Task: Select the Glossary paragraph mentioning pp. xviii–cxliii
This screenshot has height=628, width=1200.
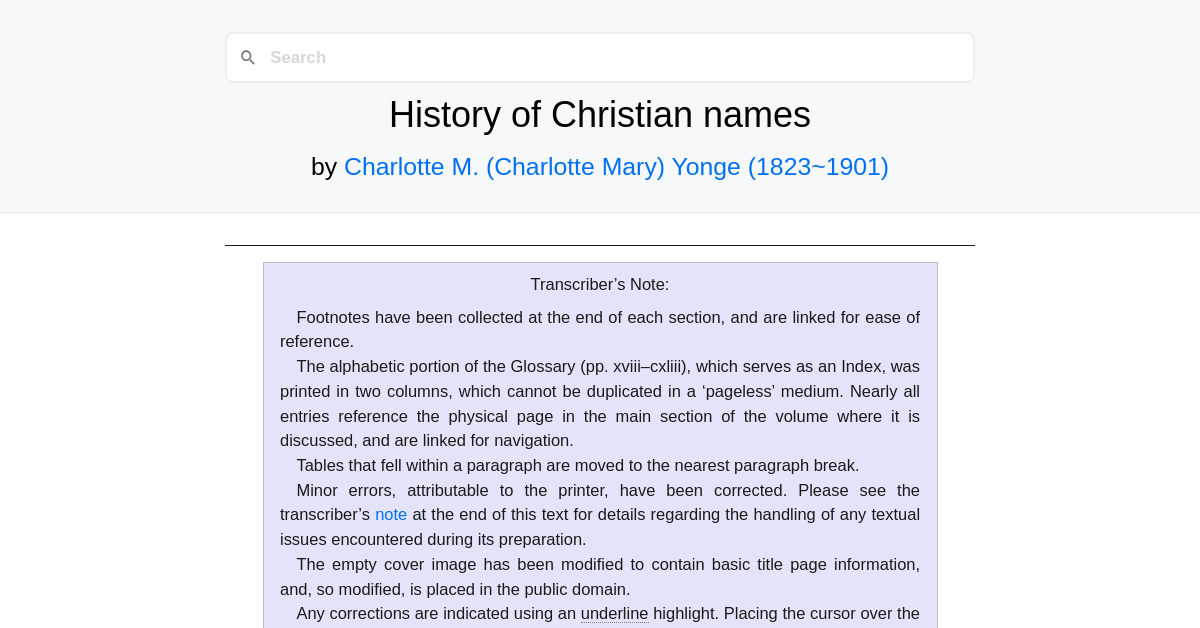Action: (599, 403)
